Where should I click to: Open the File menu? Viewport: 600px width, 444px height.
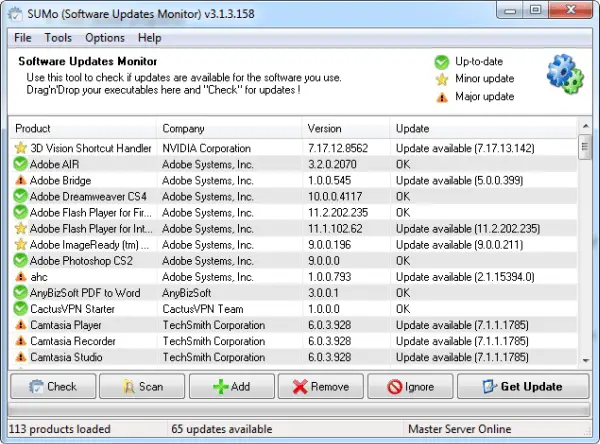23,38
